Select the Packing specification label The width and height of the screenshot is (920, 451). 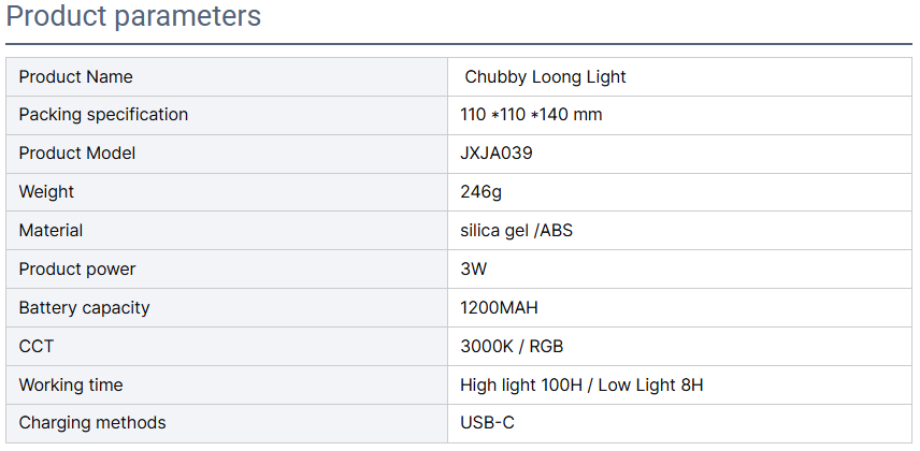point(103,115)
